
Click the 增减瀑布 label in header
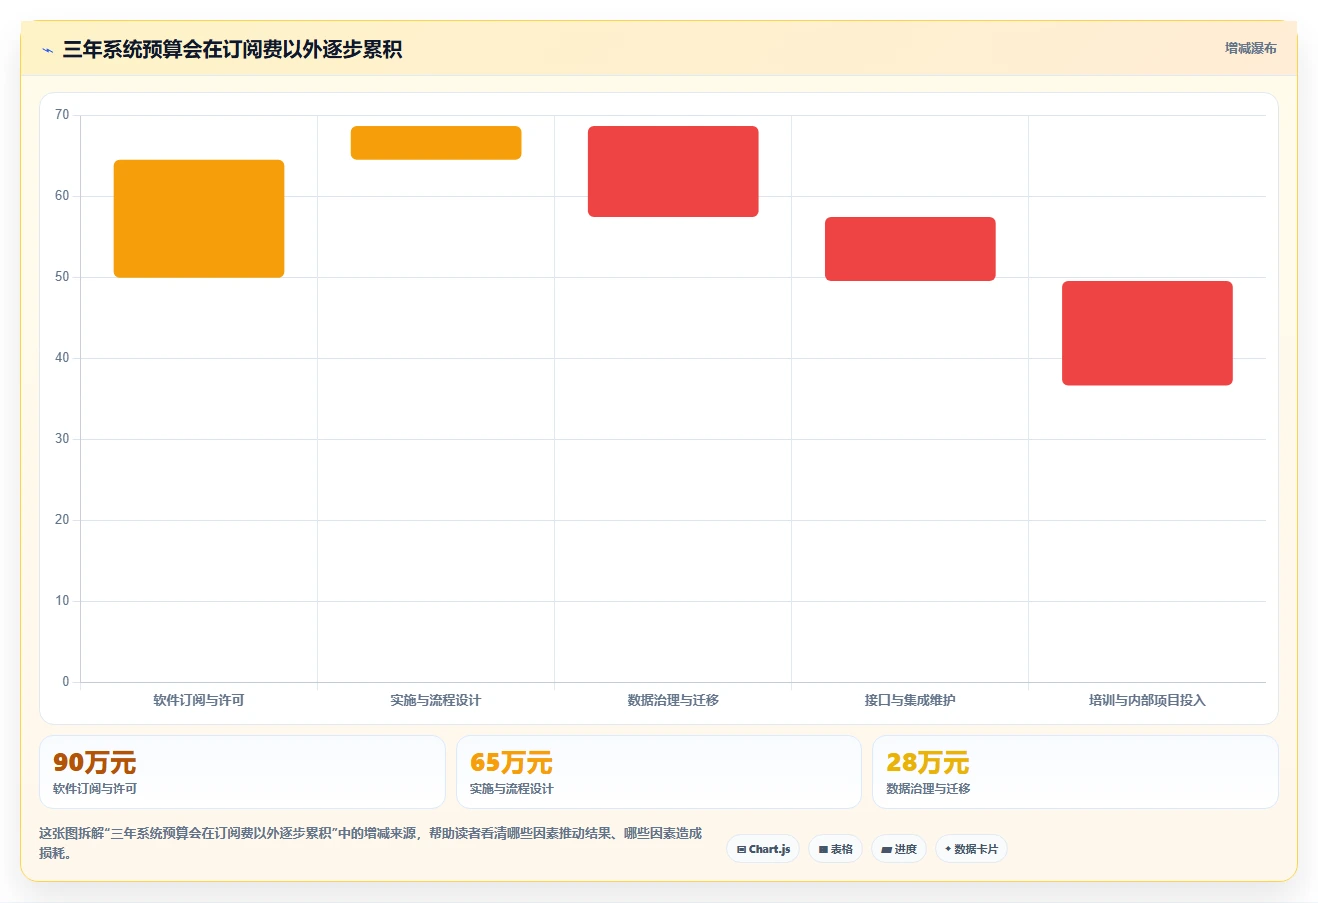(1250, 48)
